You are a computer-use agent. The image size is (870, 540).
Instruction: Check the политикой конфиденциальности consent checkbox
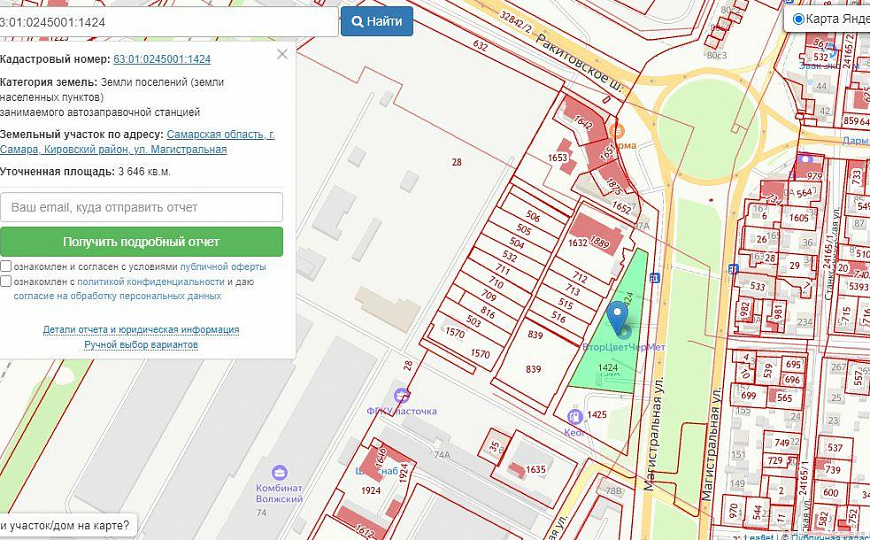[6, 282]
